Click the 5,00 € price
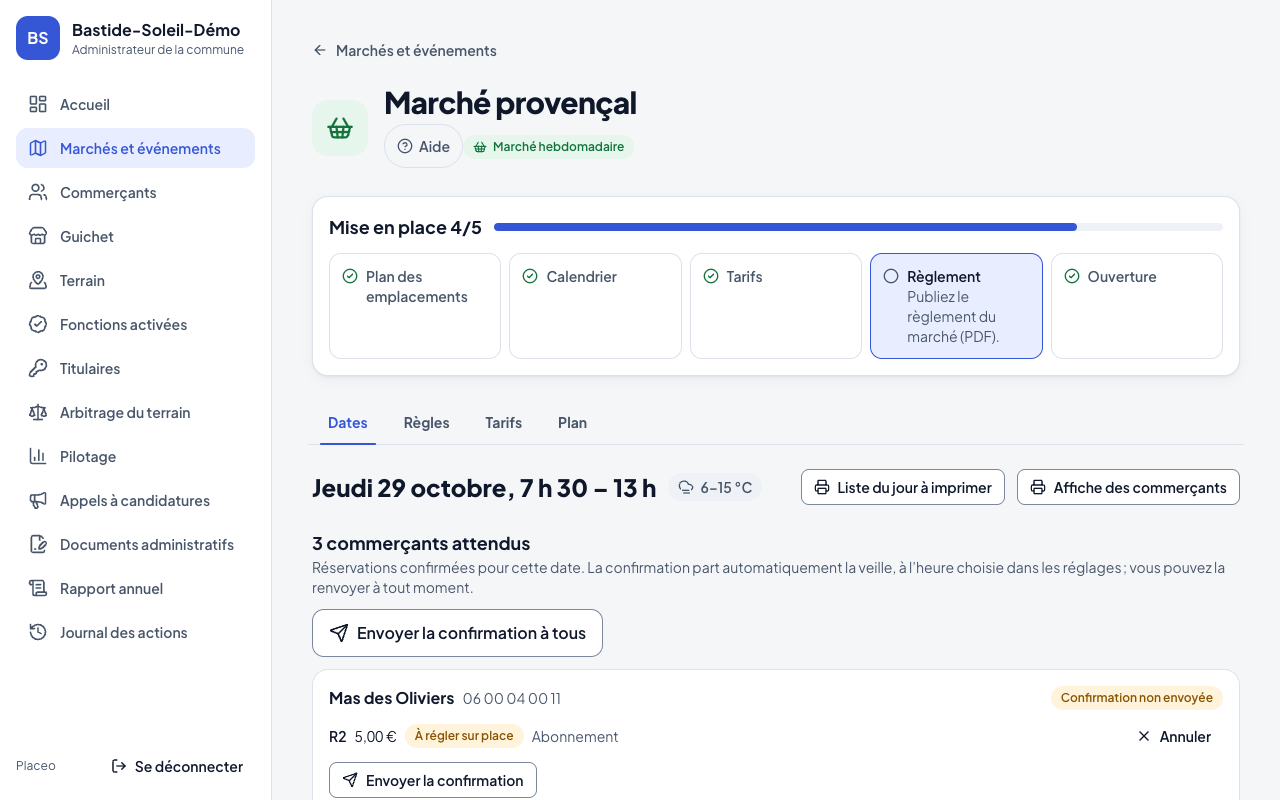This screenshot has height=800, width=1280. click(376, 737)
